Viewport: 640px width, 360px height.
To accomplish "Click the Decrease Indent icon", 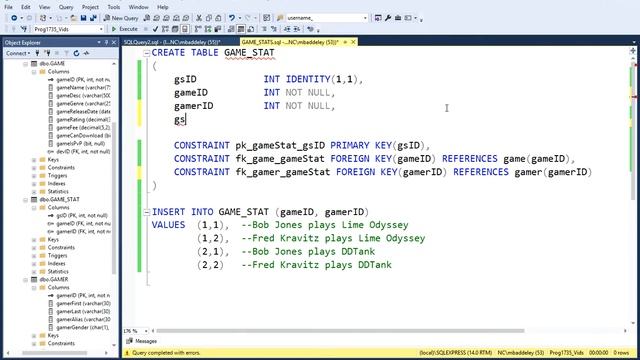I will click(x=287, y=29).
